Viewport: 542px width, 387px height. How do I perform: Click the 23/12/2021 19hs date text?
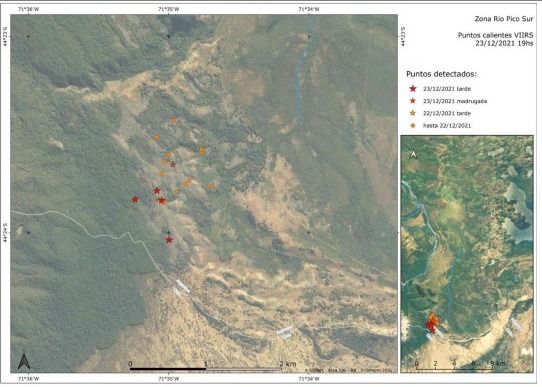tap(504, 44)
